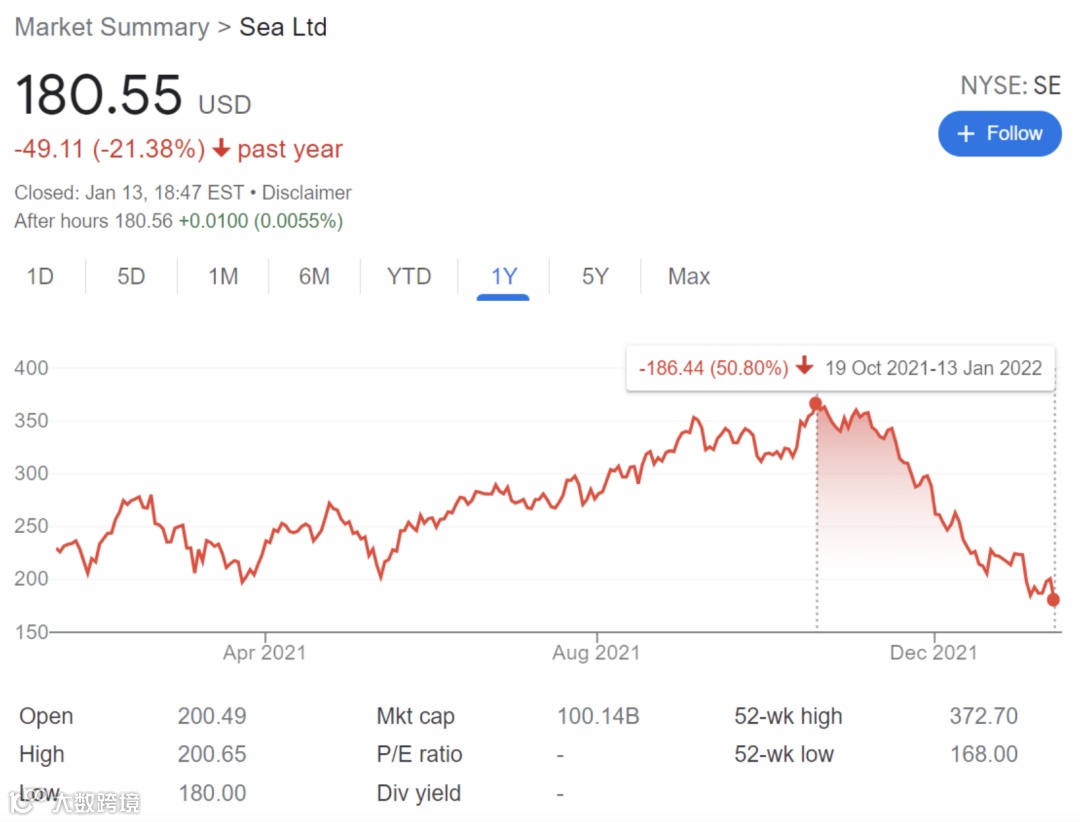Click the down arrow inside the chart tooltip
The height and width of the screenshot is (822, 1080).
click(x=805, y=367)
